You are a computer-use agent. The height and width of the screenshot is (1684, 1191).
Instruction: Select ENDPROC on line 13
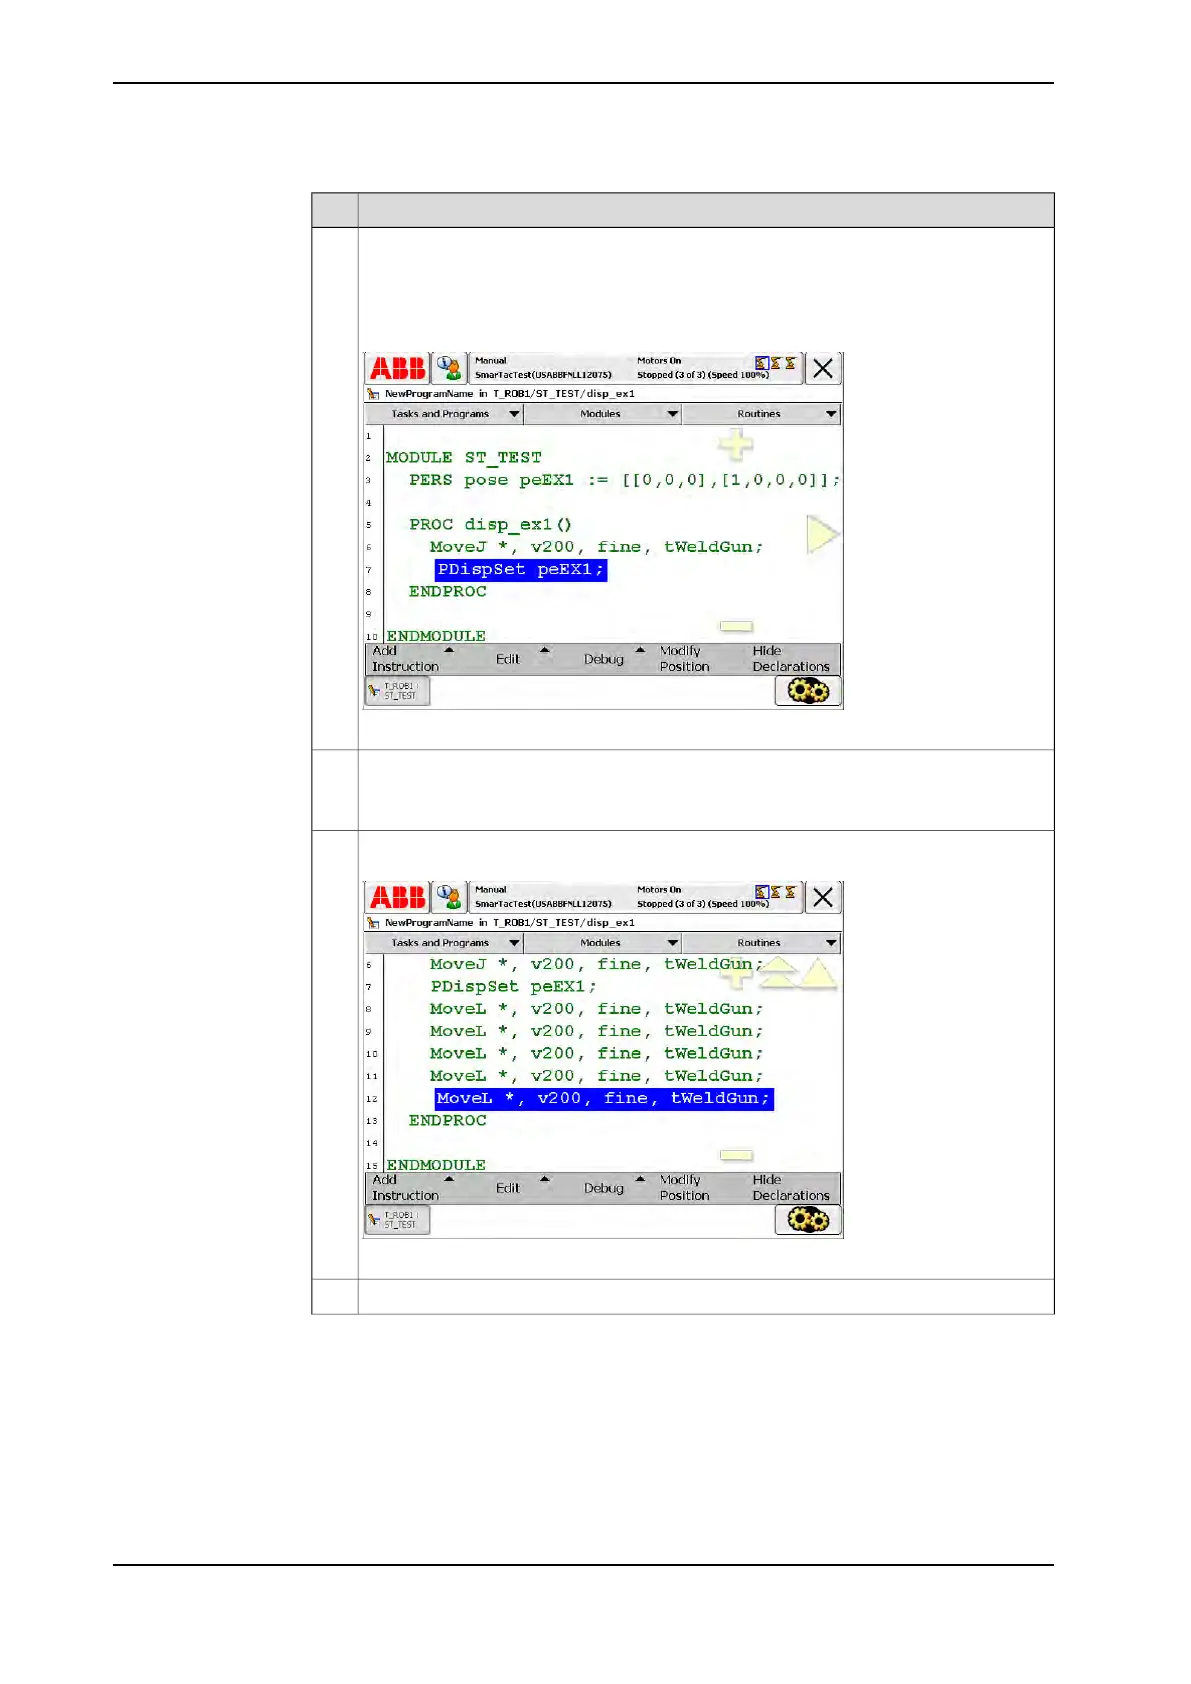447,1121
